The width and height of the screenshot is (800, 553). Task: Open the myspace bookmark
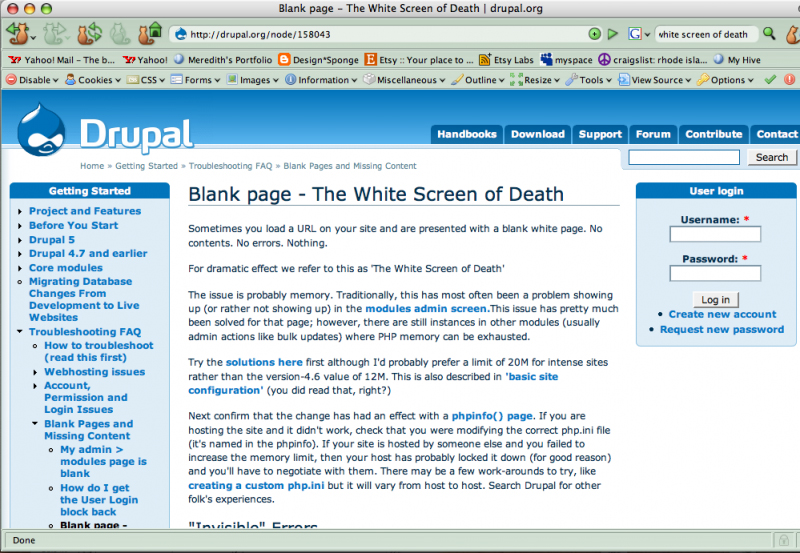[x=566, y=60]
